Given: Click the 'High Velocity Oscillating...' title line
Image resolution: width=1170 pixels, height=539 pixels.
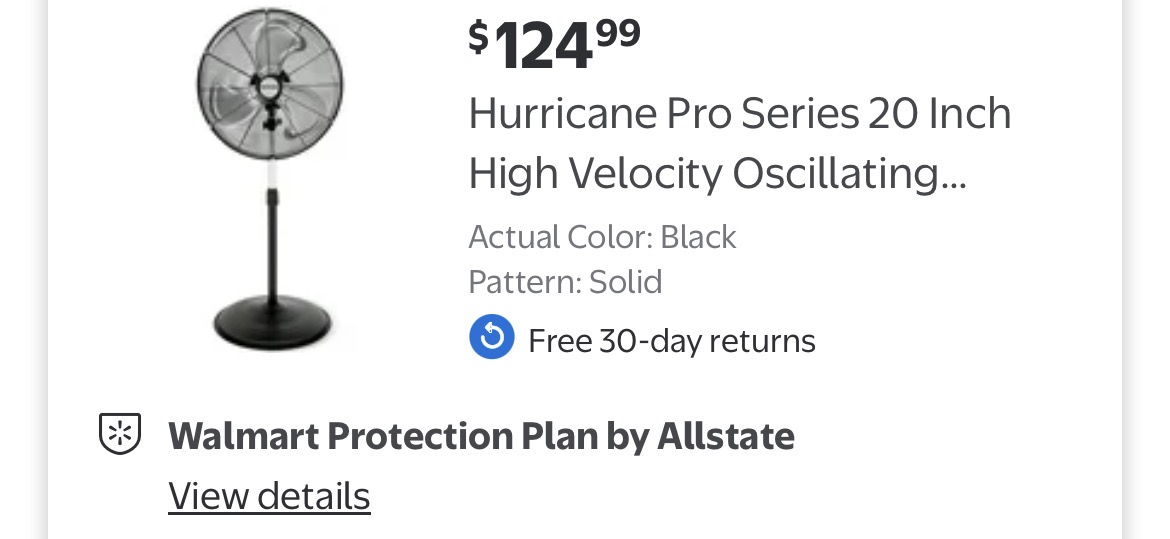Looking at the screenshot, I should coord(717,174).
